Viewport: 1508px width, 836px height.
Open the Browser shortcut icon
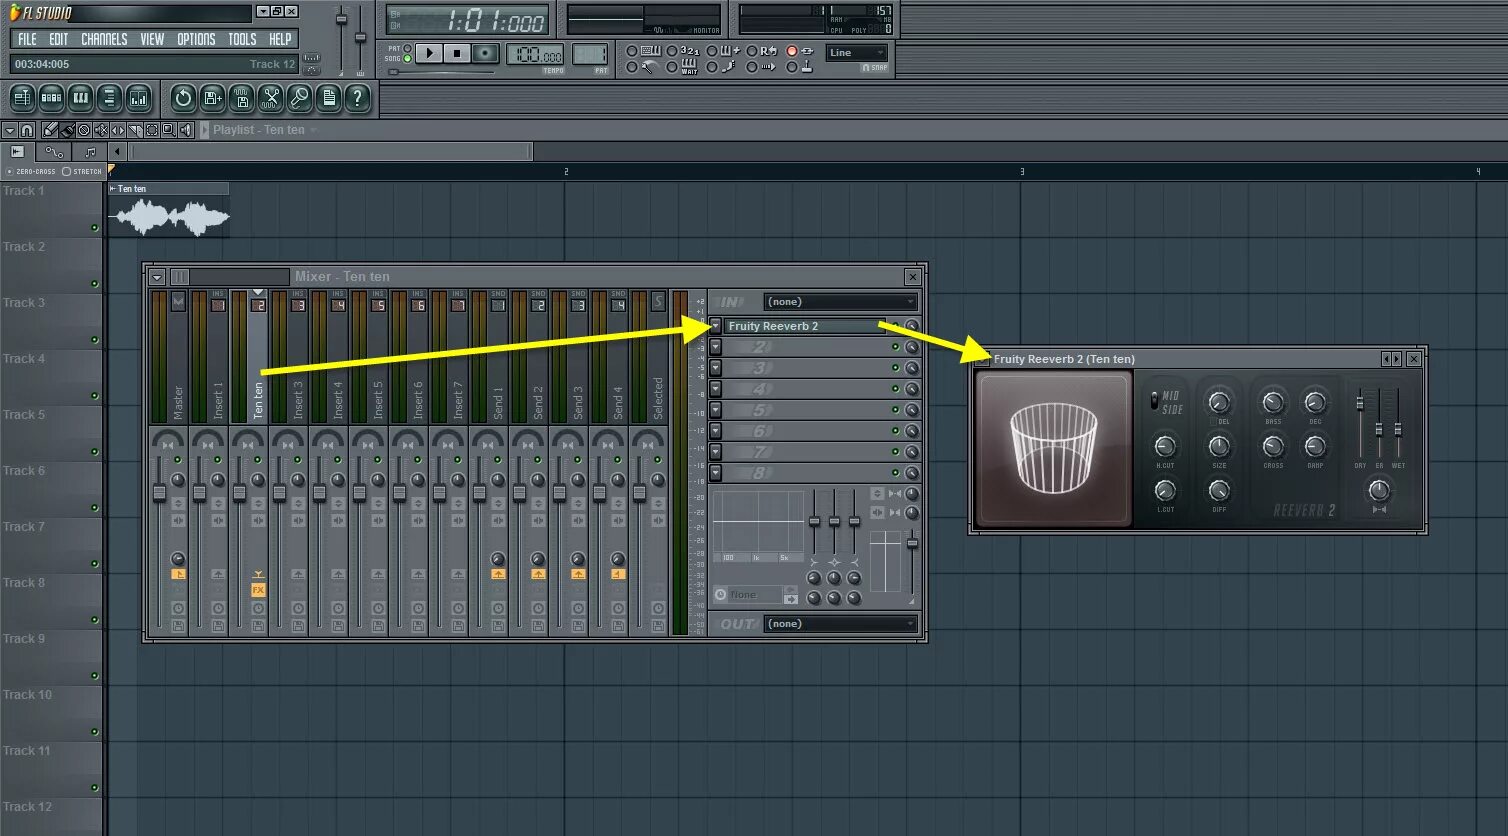pos(109,98)
